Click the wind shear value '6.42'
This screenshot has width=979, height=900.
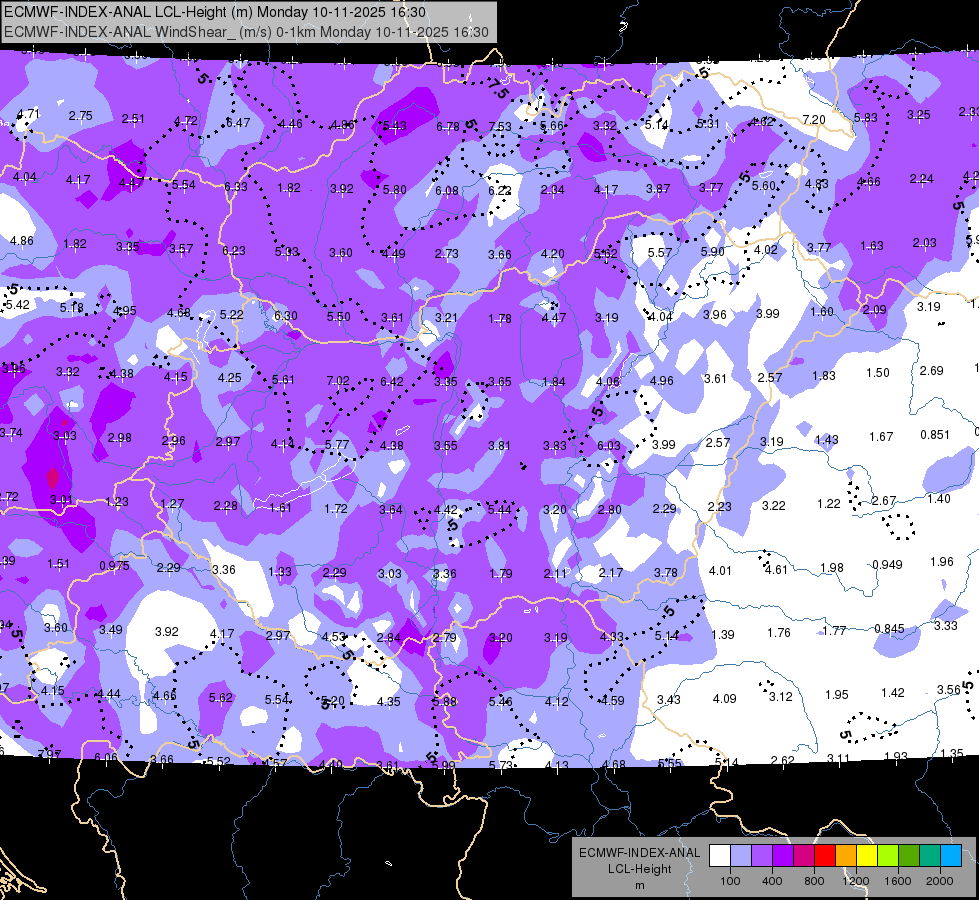(392, 382)
